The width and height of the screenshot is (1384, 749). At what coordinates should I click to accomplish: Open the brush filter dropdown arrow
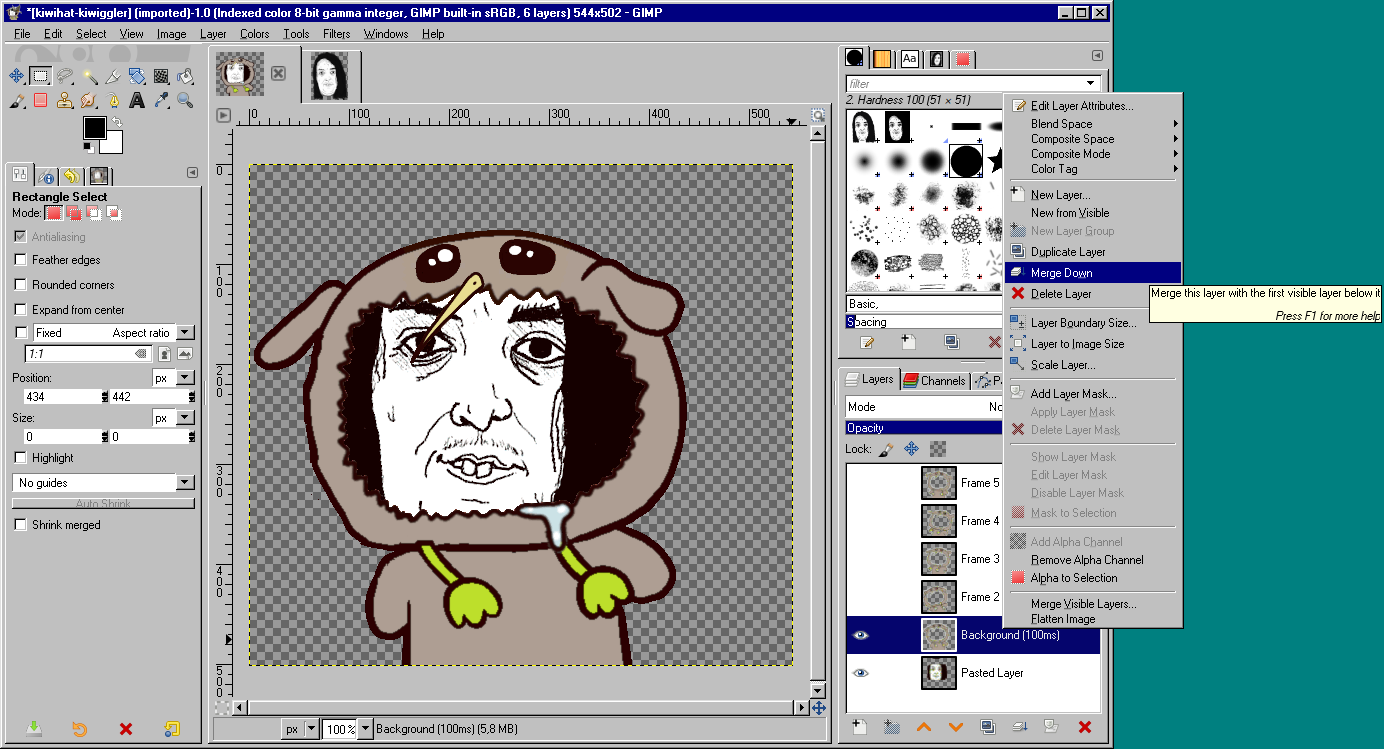coord(1091,84)
